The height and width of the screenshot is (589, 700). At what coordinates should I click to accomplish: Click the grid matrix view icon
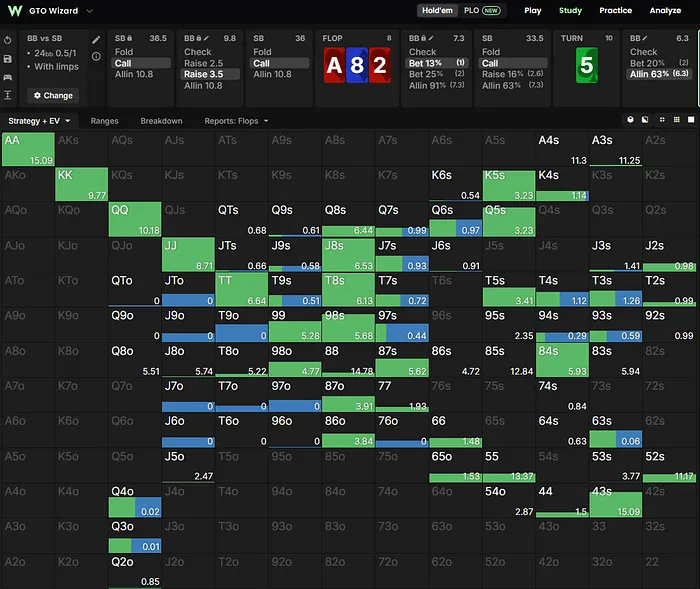tap(677, 120)
